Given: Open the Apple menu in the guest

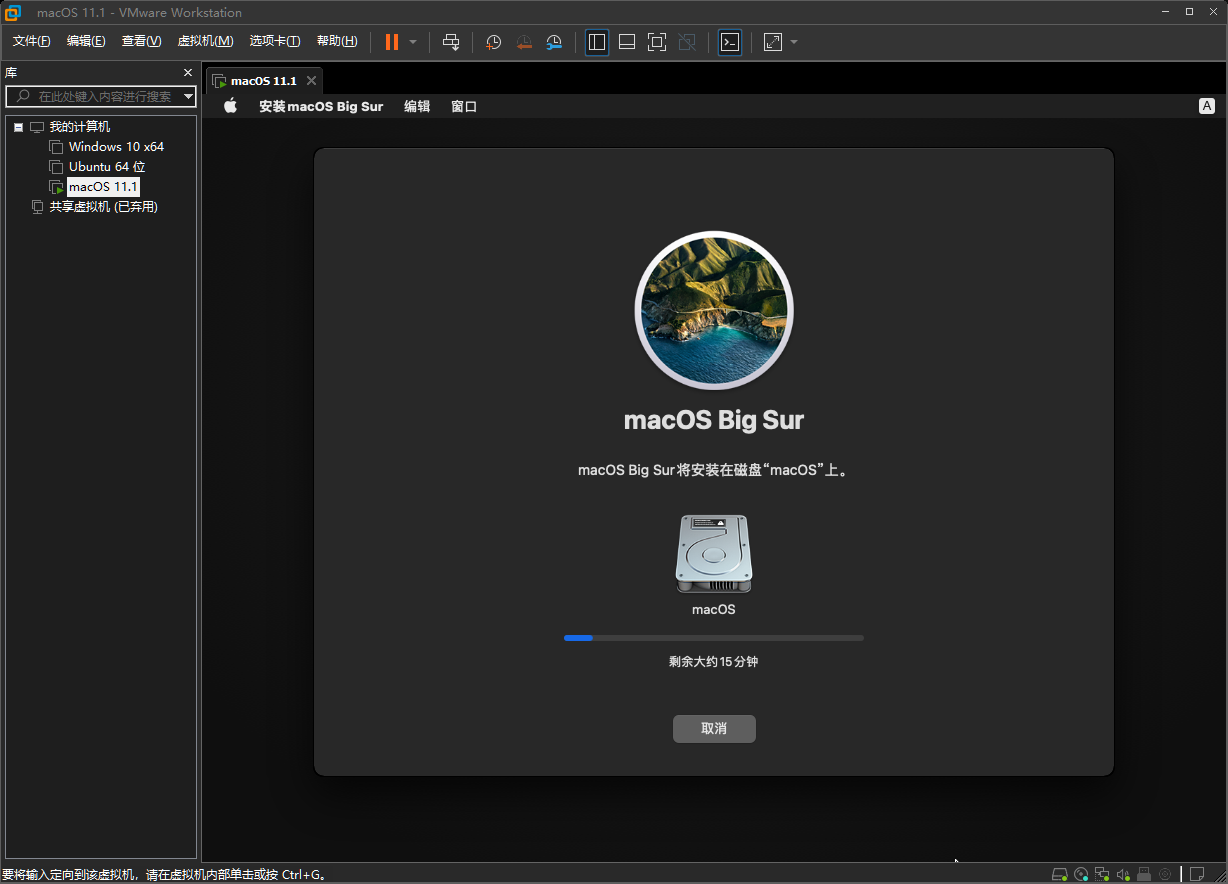Looking at the screenshot, I should [x=230, y=106].
